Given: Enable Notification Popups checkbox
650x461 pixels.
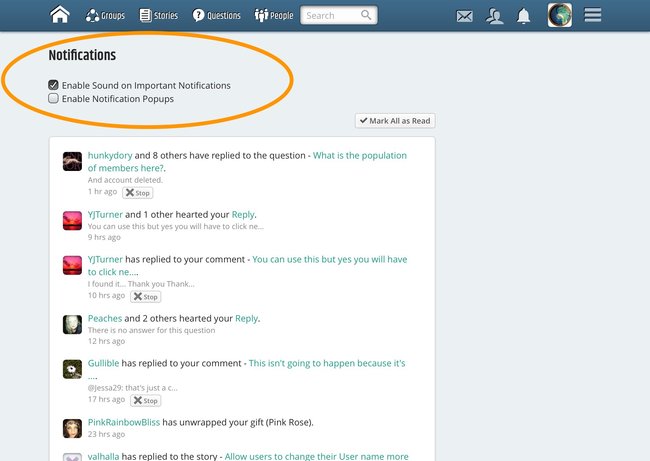Looking at the screenshot, I should click(x=54, y=99).
